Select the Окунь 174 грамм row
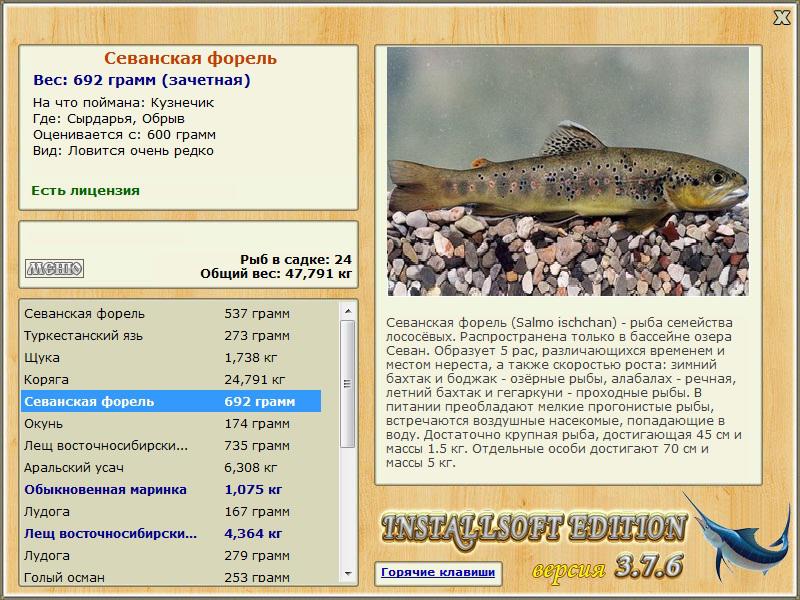Viewport: 800px width, 600px height. pos(171,423)
